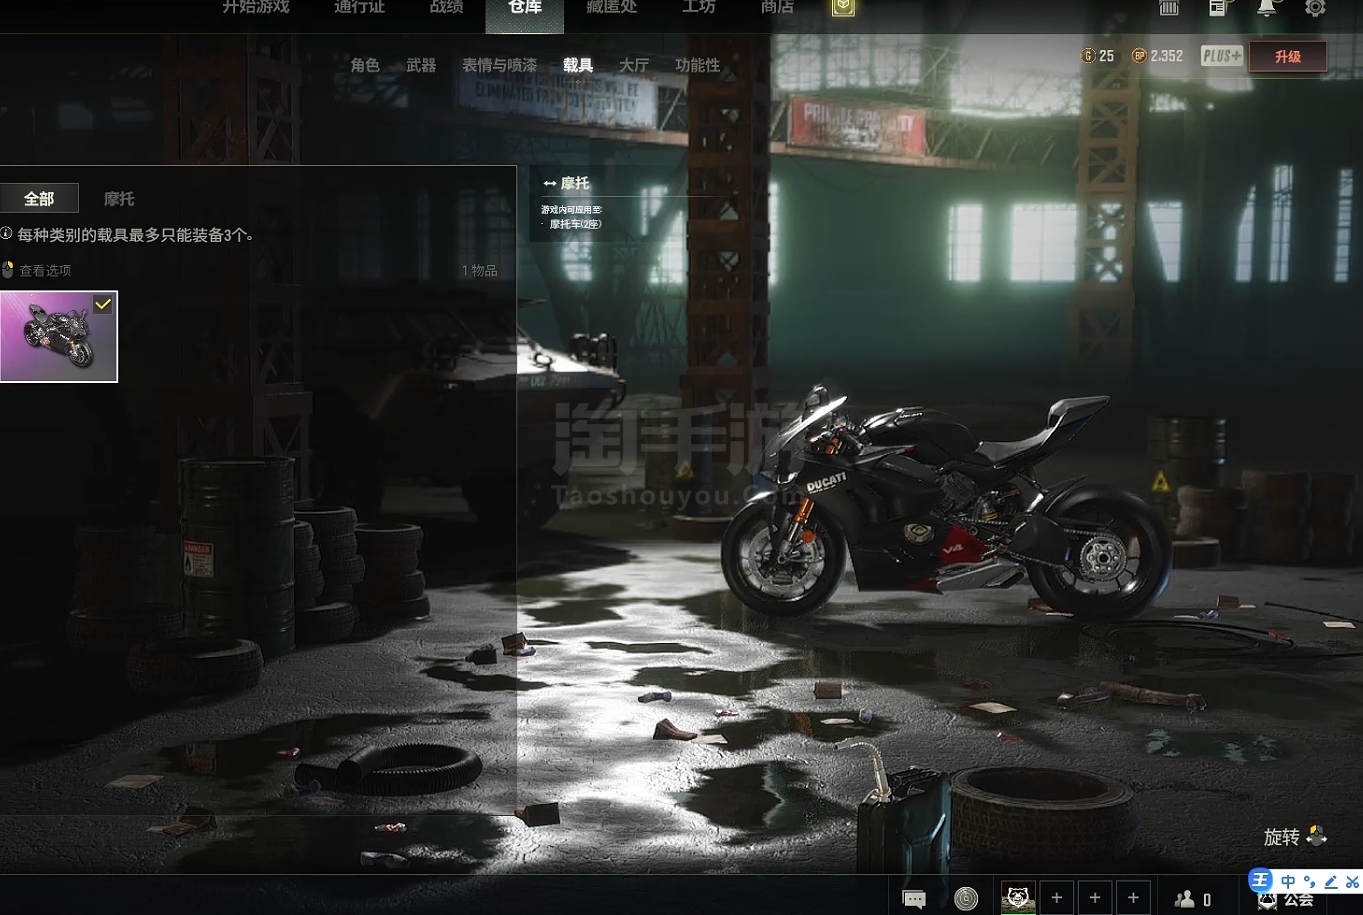This screenshot has height=915, width=1363.
Task: Open the news page icon
Action: (x=1217, y=8)
